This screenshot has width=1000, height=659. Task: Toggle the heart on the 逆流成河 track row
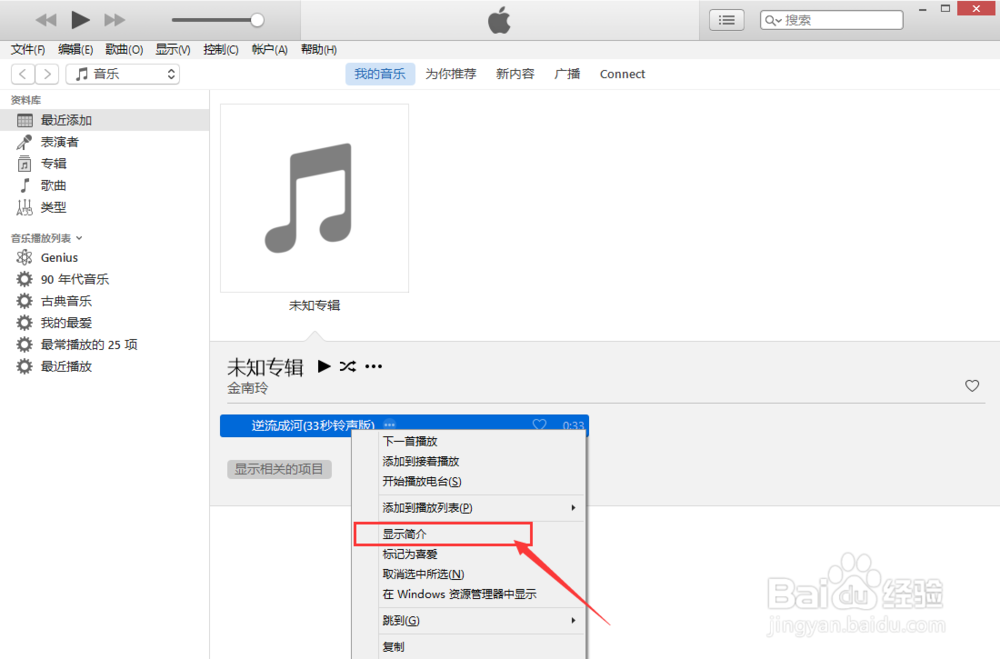(539, 425)
